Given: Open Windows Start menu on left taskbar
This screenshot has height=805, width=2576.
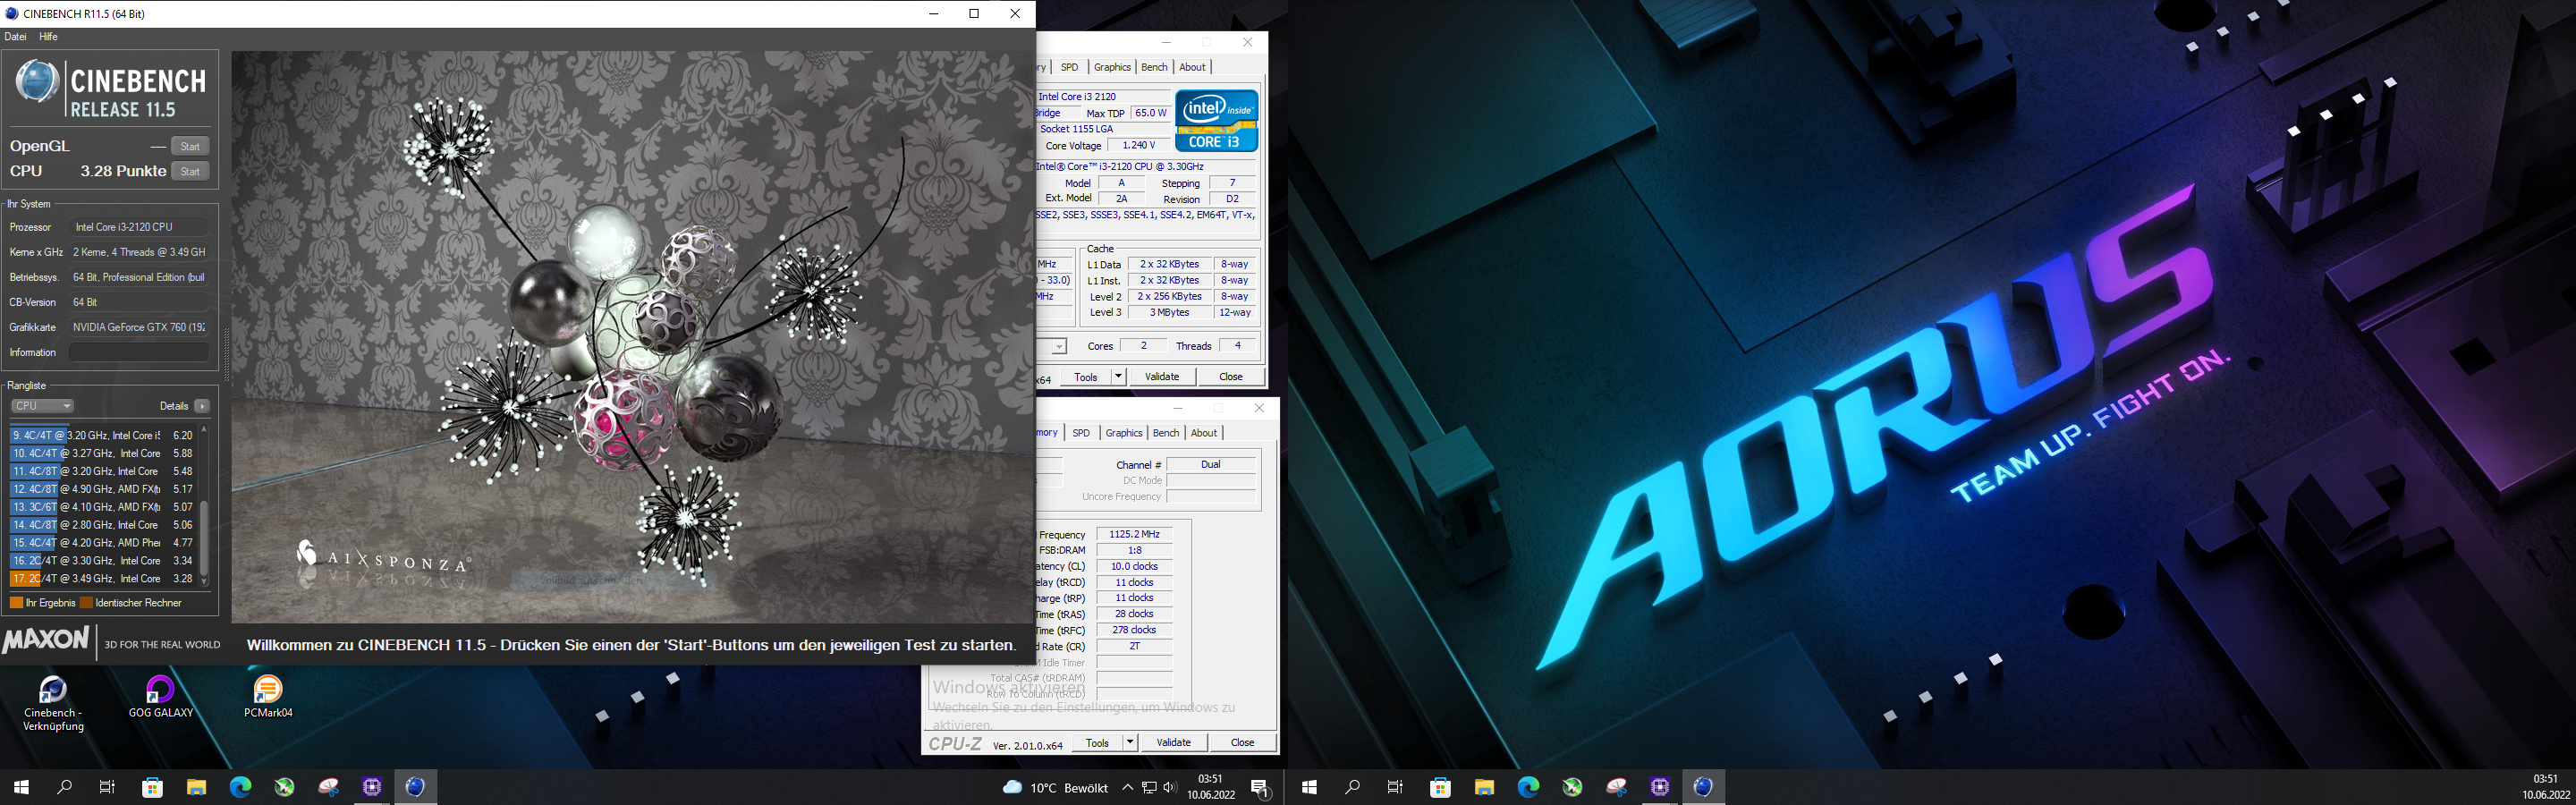Looking at the screenshot, I should coord(21,787).
